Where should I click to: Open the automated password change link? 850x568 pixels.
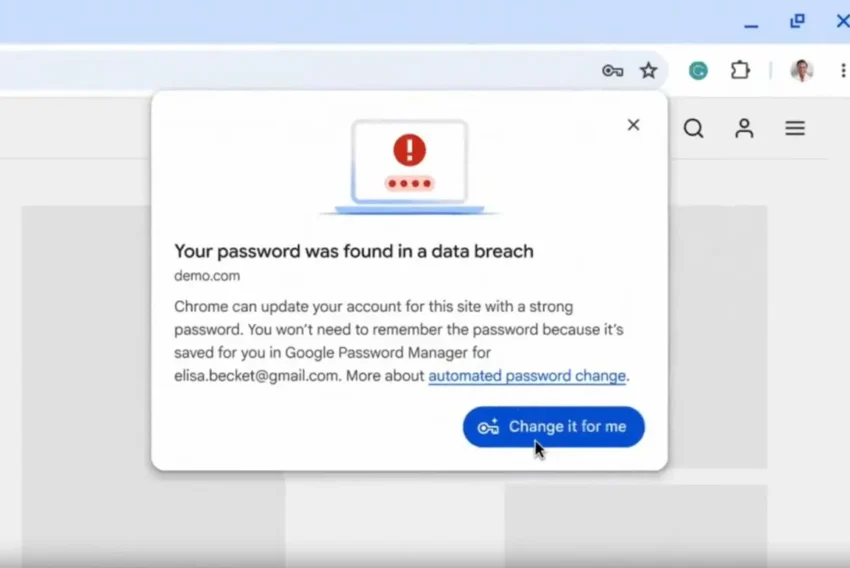tap(527, 376)
